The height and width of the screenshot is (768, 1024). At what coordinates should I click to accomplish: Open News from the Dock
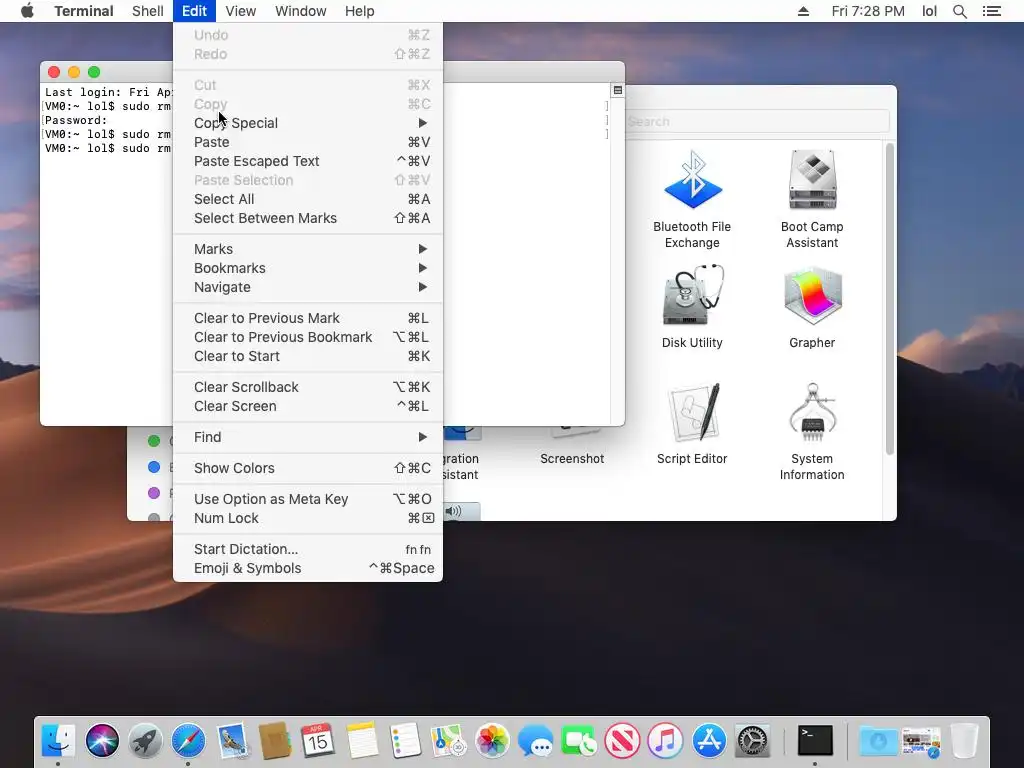[622, 741]
